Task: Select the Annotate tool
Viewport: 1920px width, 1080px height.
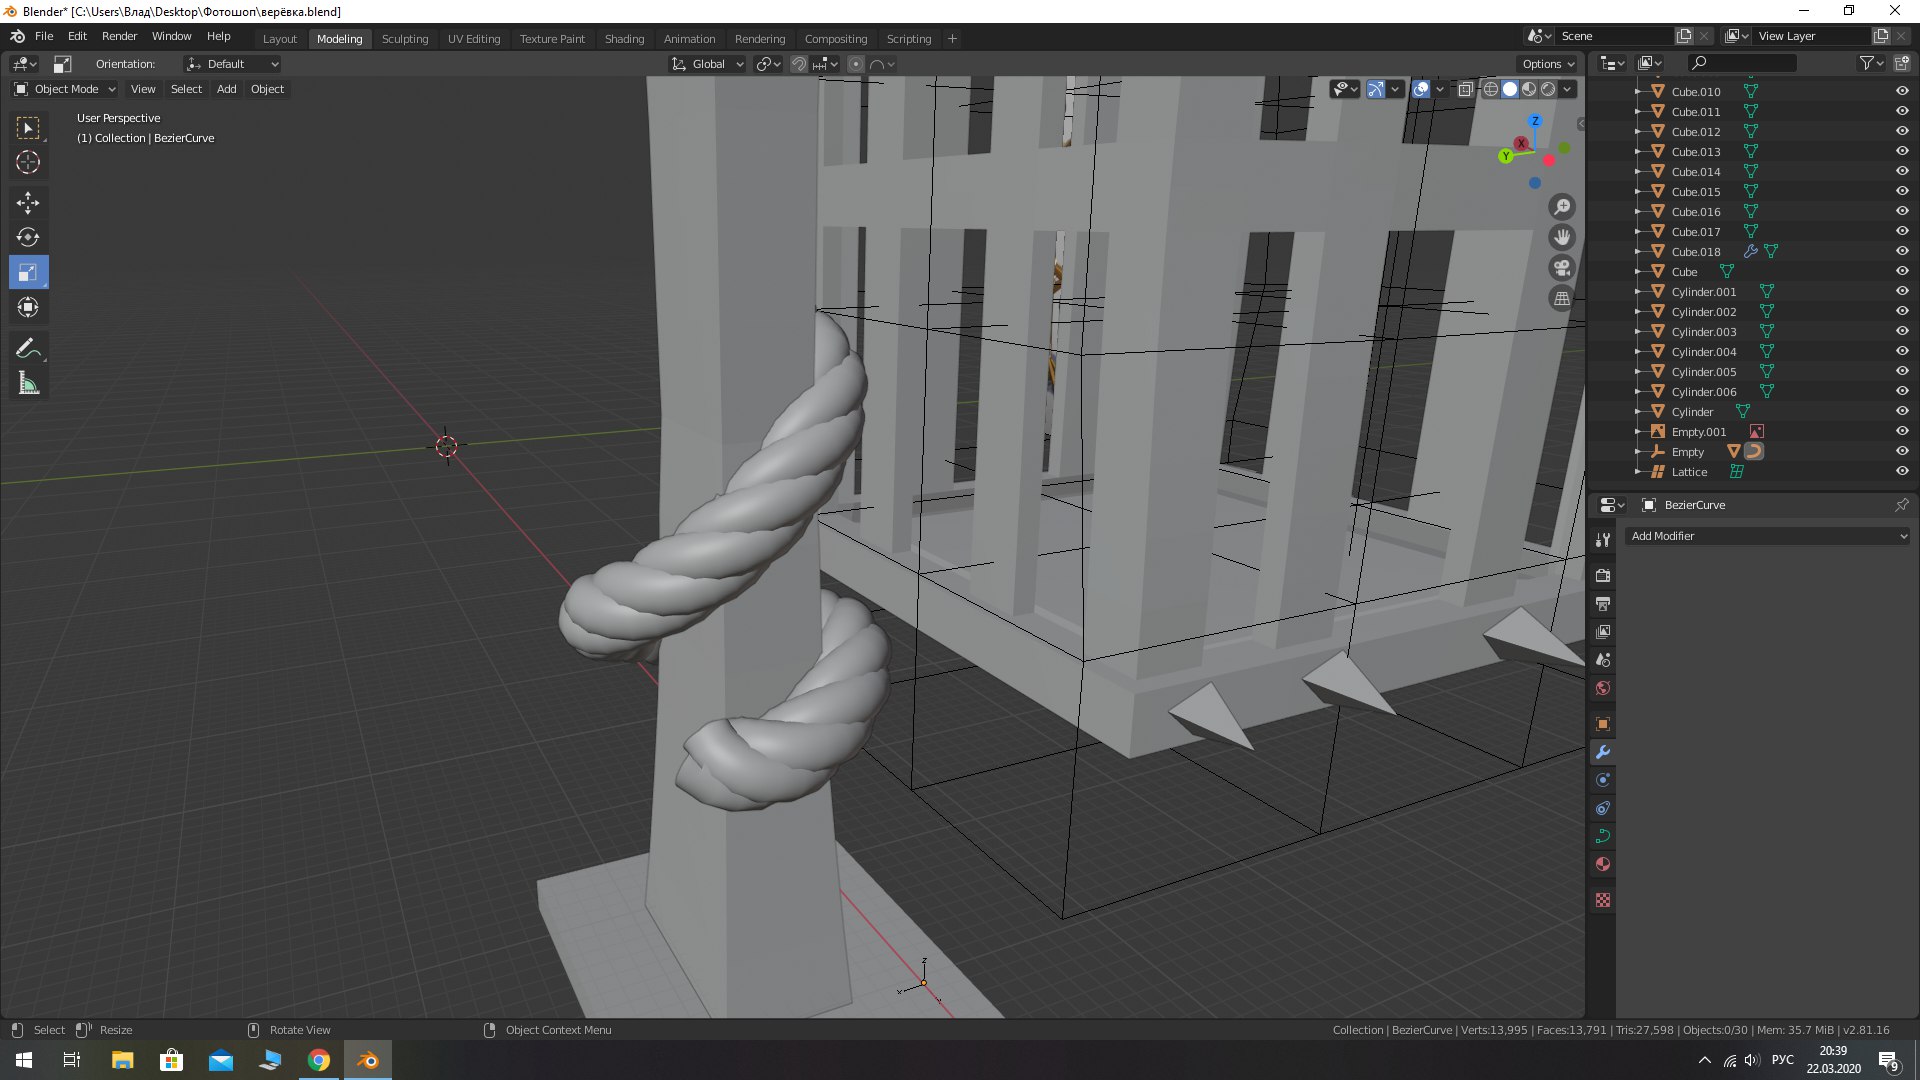Action: 28,349
